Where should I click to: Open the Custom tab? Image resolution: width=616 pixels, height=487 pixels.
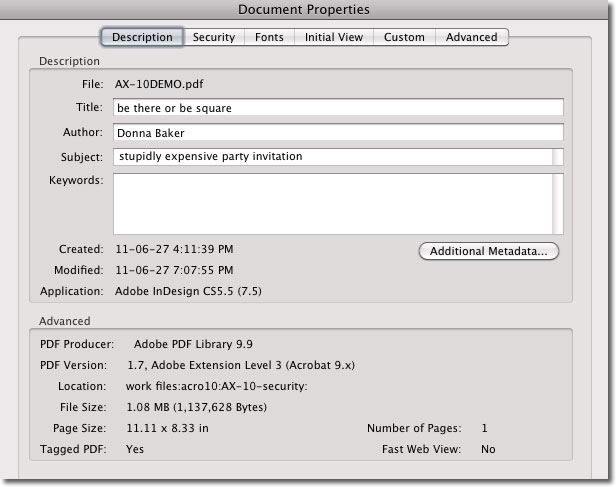click(x=404, y=37)
